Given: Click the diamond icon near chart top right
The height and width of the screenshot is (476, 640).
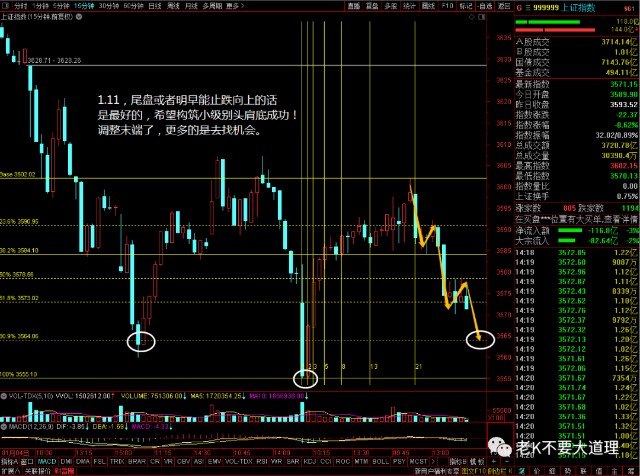Looking at the screenshot, I should tap(471, 17).
